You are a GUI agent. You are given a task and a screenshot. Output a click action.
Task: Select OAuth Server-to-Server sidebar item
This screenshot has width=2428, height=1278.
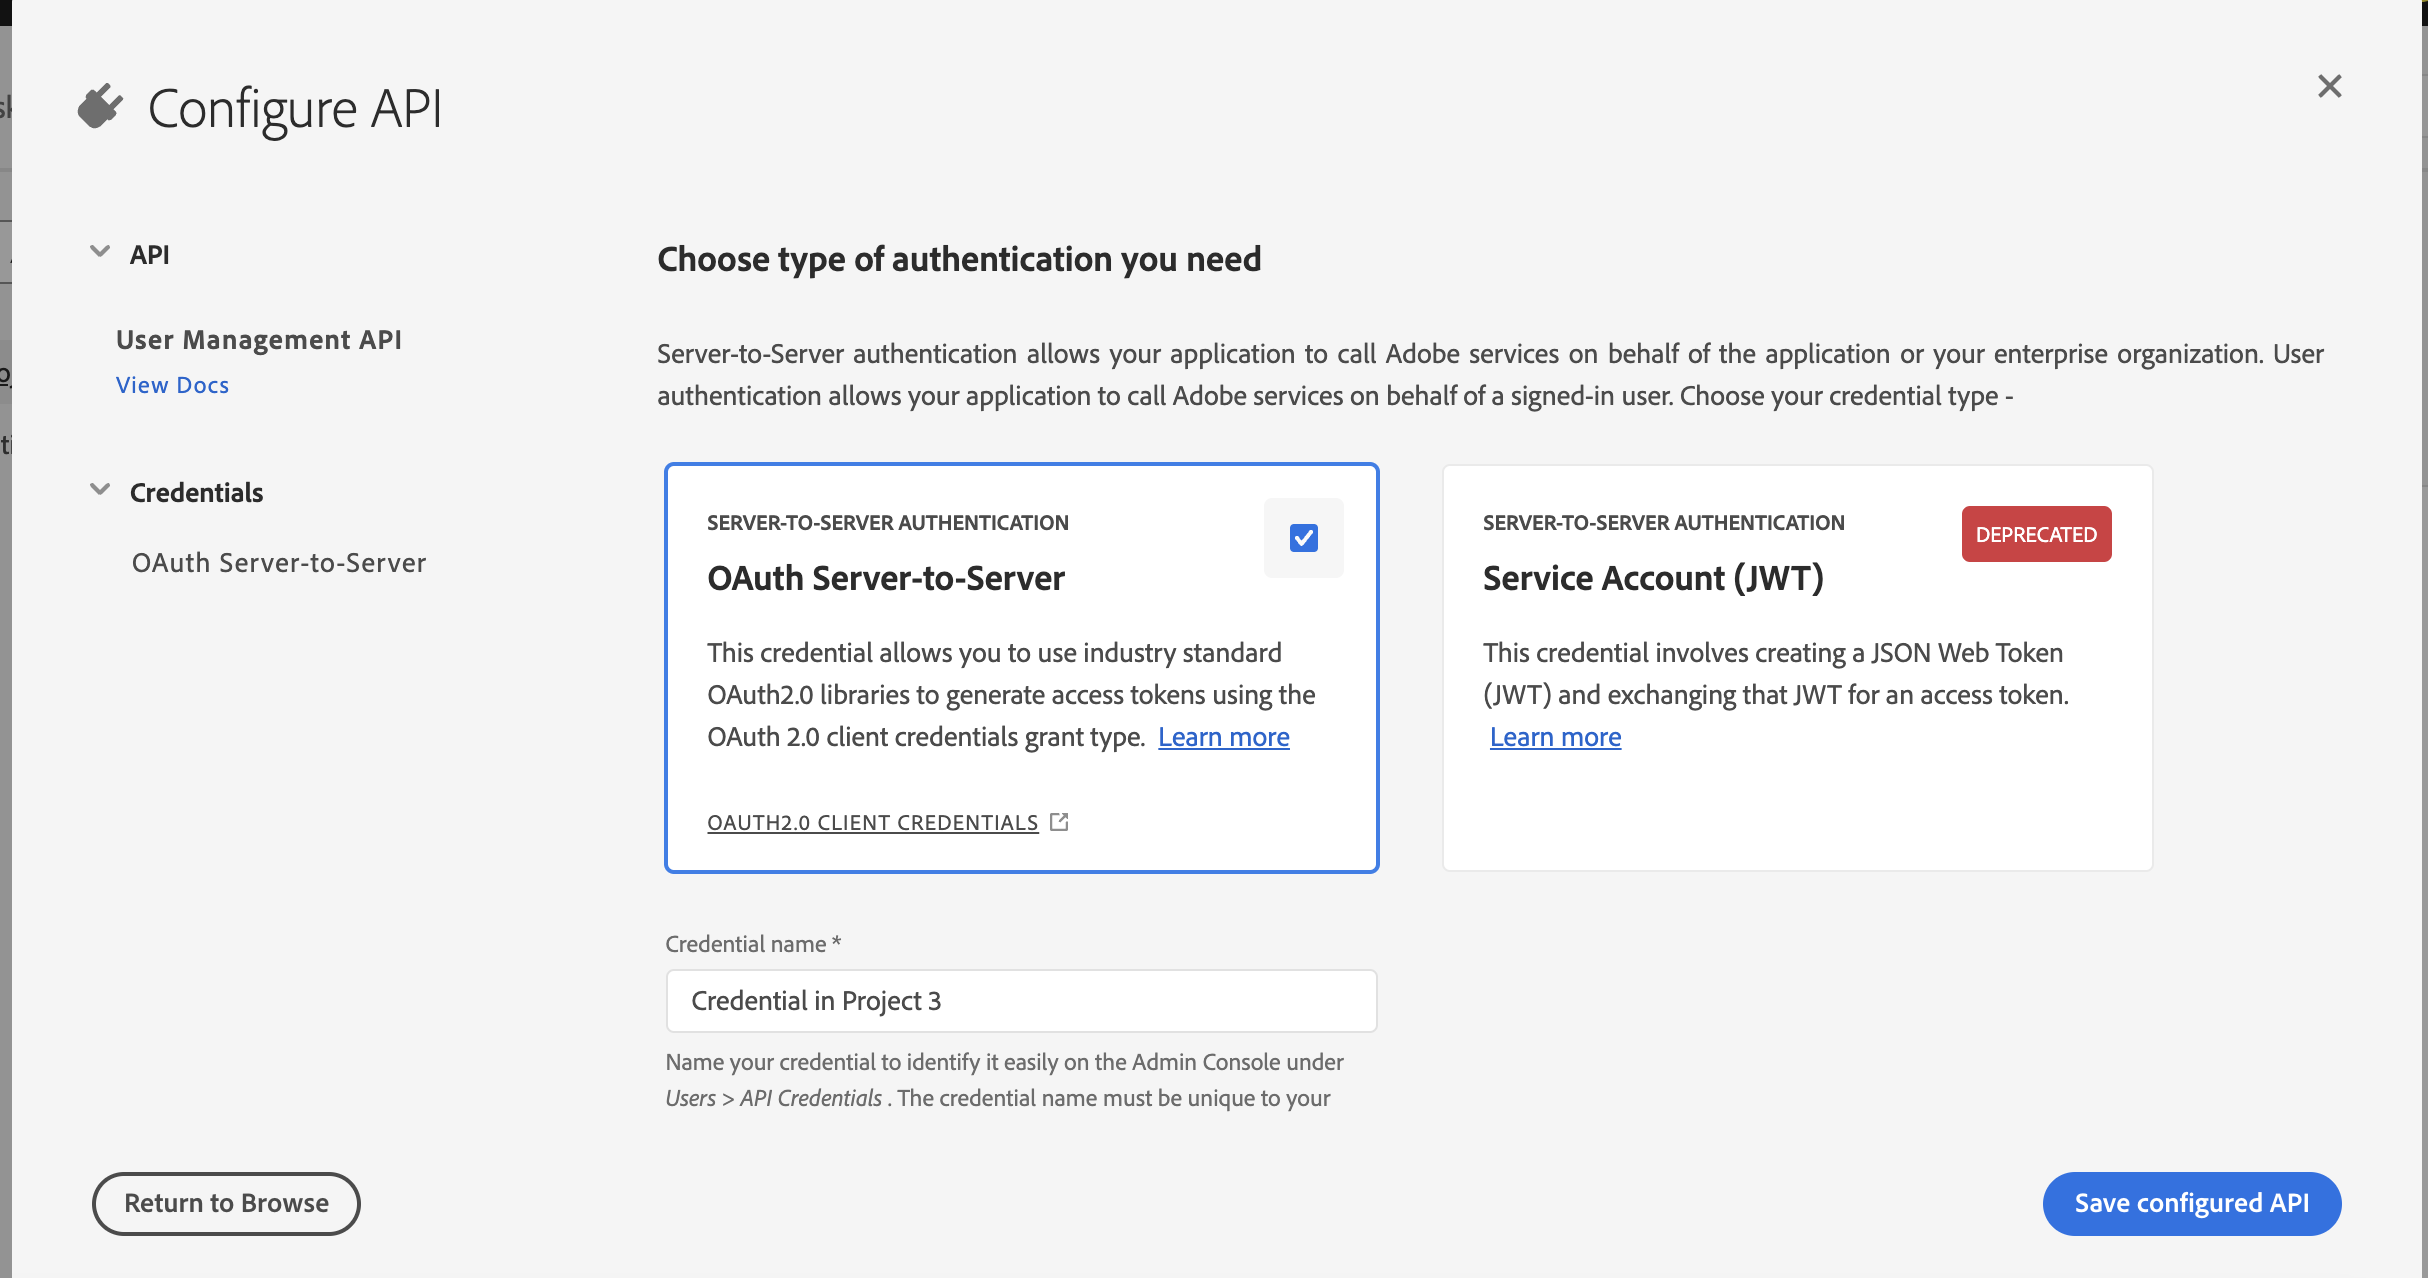click(x=279, y=563)
